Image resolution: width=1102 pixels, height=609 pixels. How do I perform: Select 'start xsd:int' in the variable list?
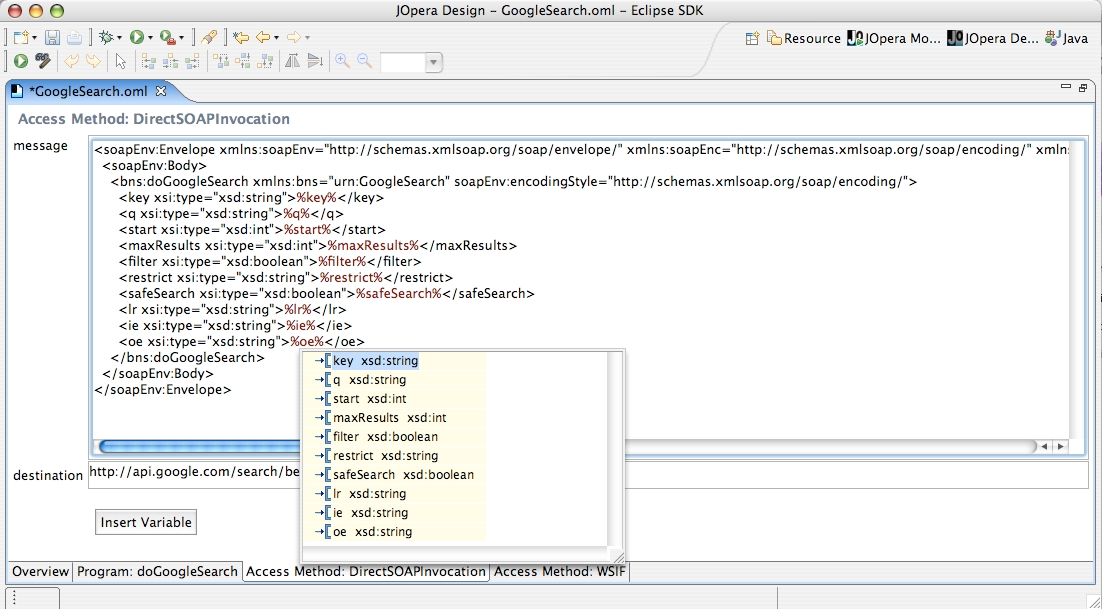[x=370, y=398]
